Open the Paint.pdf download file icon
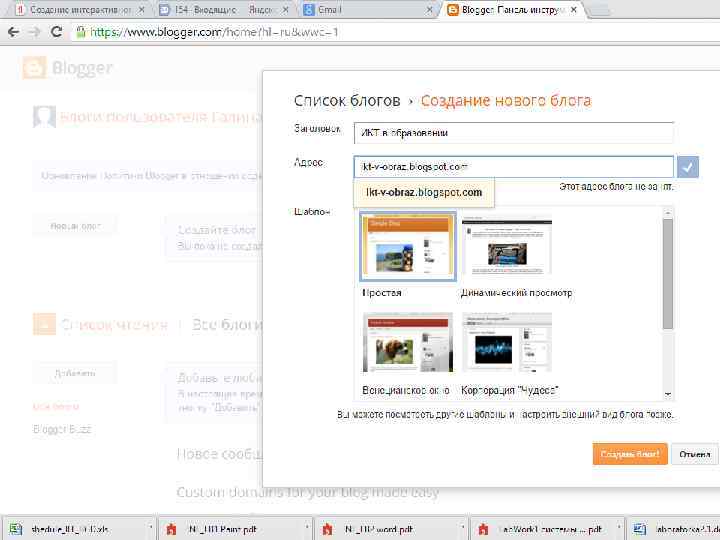 coord(171,529)
